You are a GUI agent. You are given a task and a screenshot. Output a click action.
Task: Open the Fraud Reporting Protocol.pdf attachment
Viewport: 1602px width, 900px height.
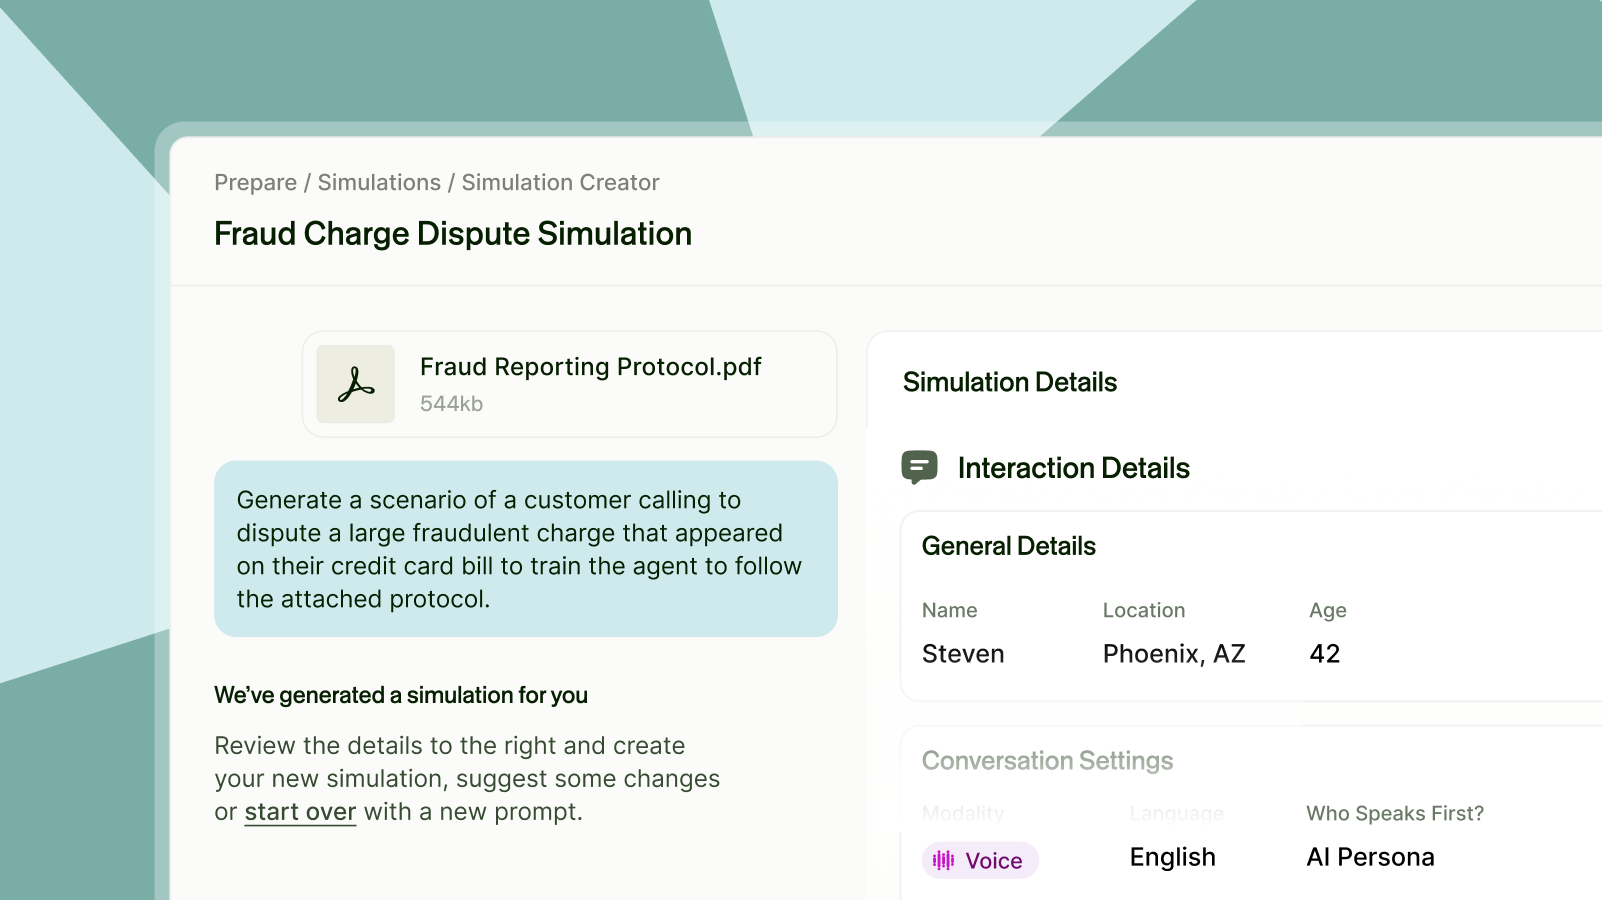(x=570, y=384)
